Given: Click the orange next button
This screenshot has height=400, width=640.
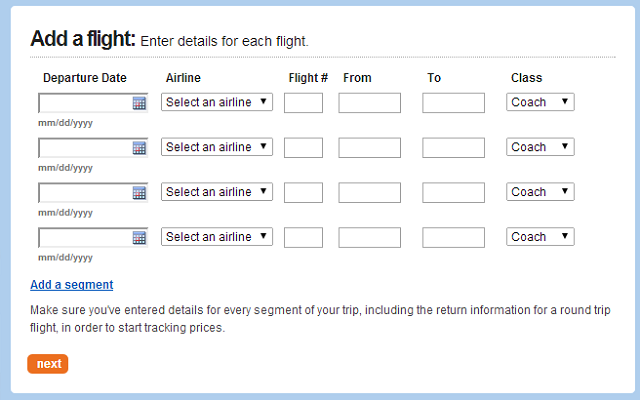Looking at the screenshot, I should pos(48,364).
